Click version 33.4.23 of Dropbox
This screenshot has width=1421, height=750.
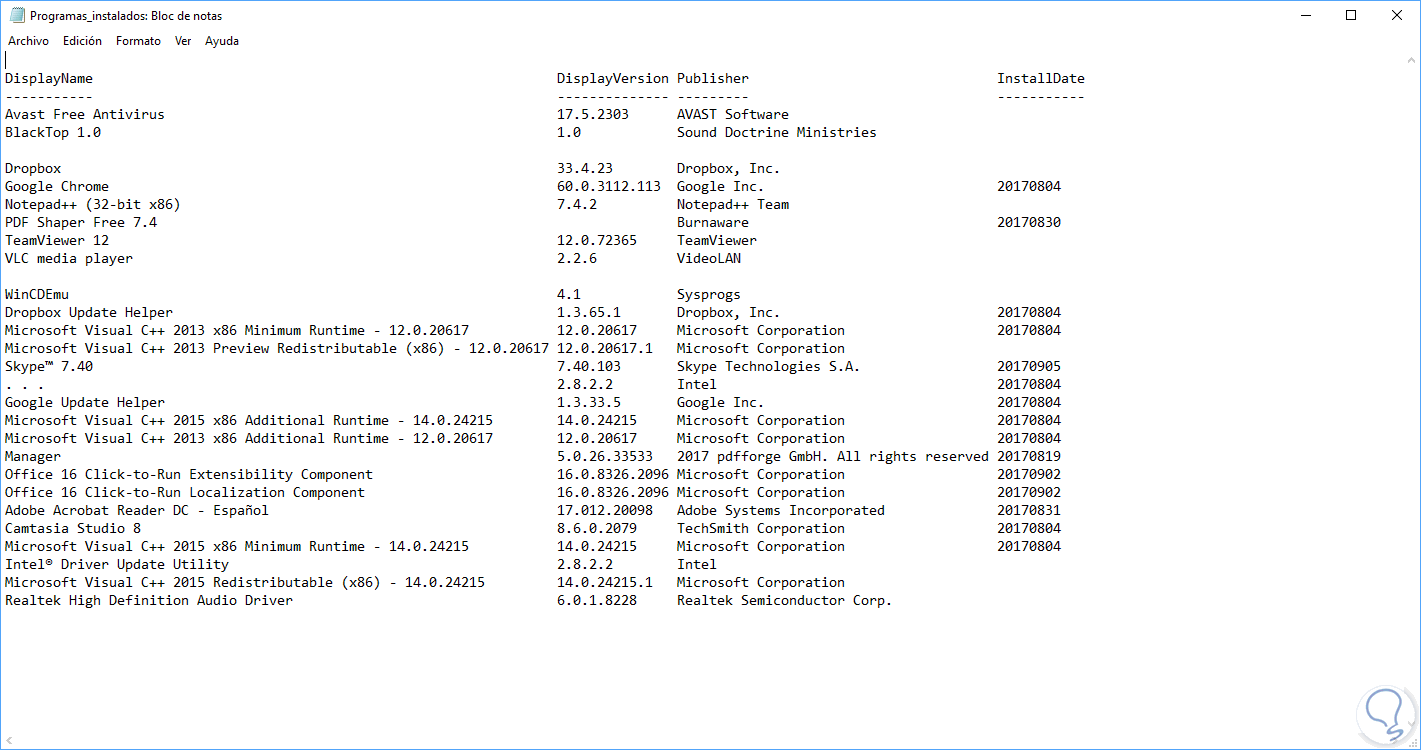pos(585,168)
